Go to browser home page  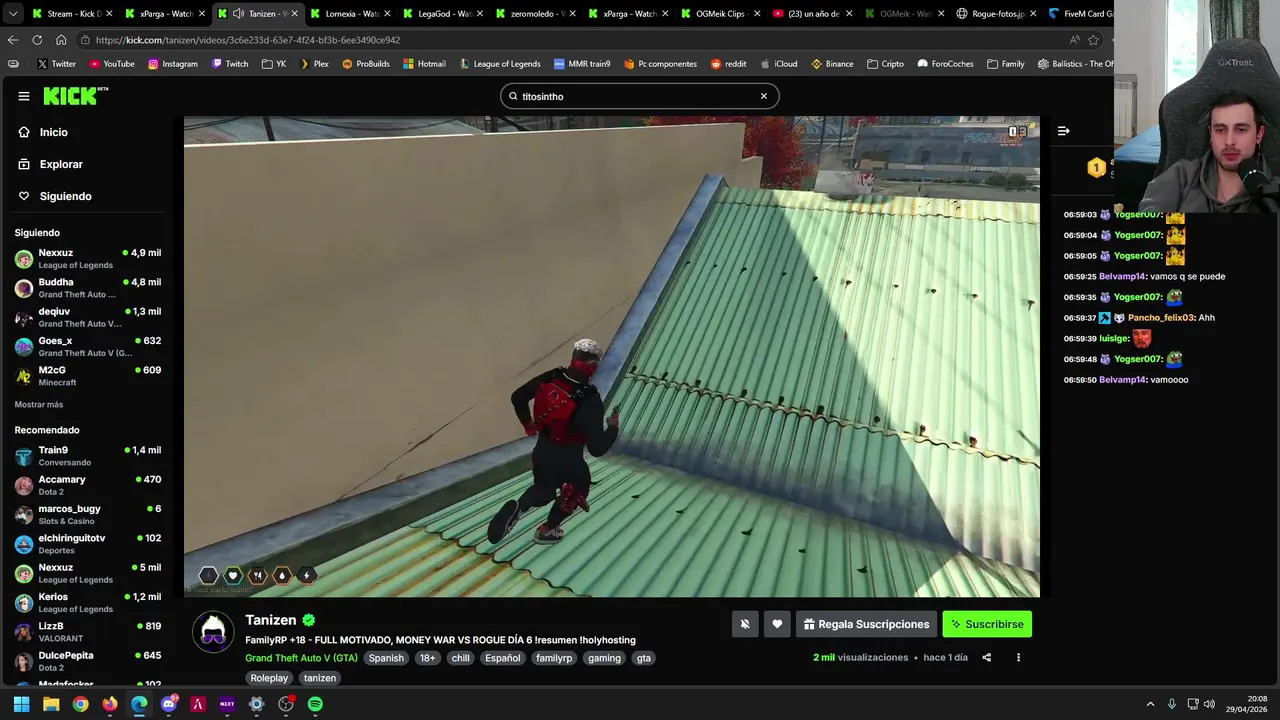tap(61, 40)
